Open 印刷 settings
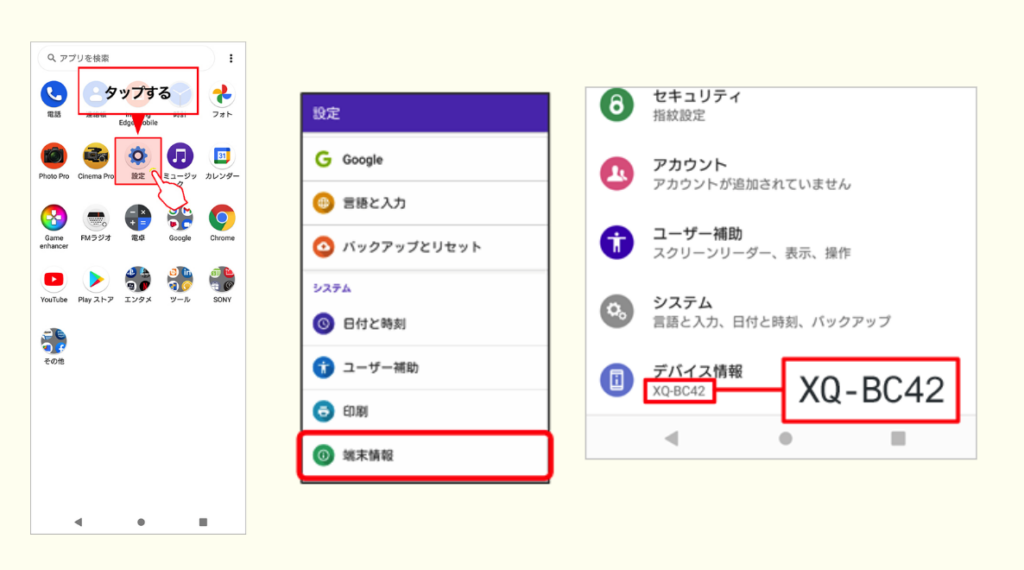 425,411
